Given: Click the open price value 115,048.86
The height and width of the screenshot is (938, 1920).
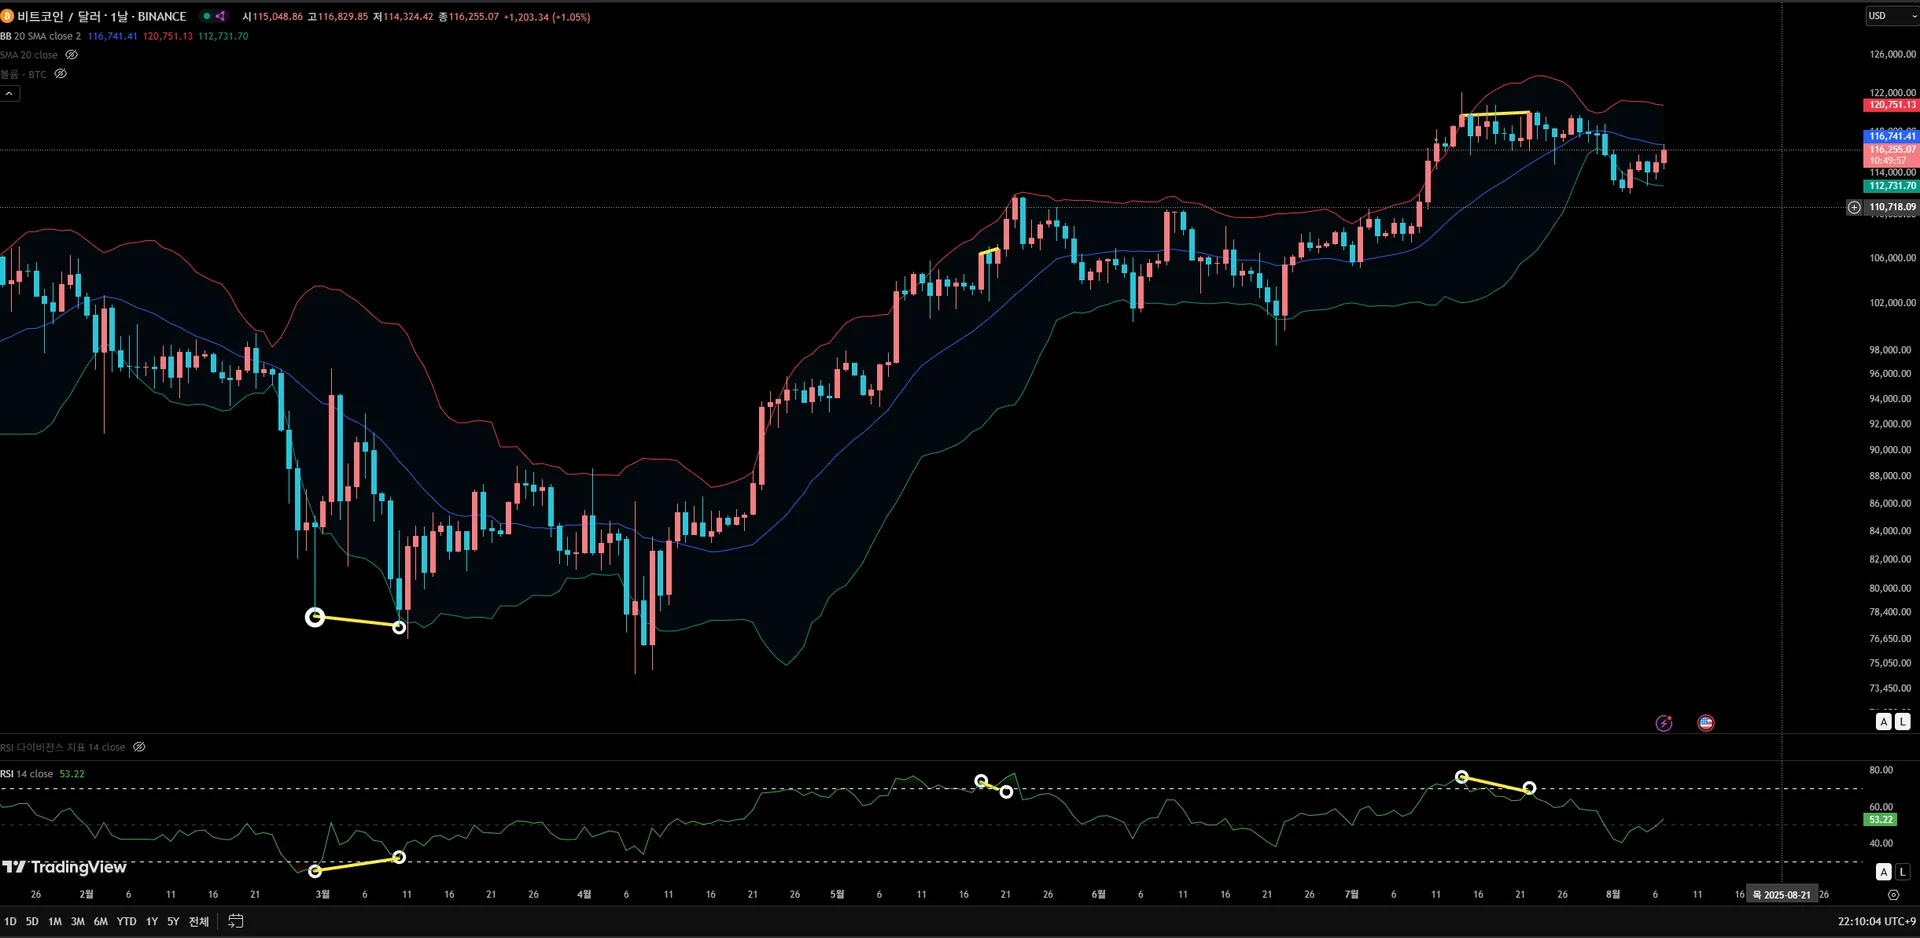Looking at the screenshot, I should [x=277, y=17].
